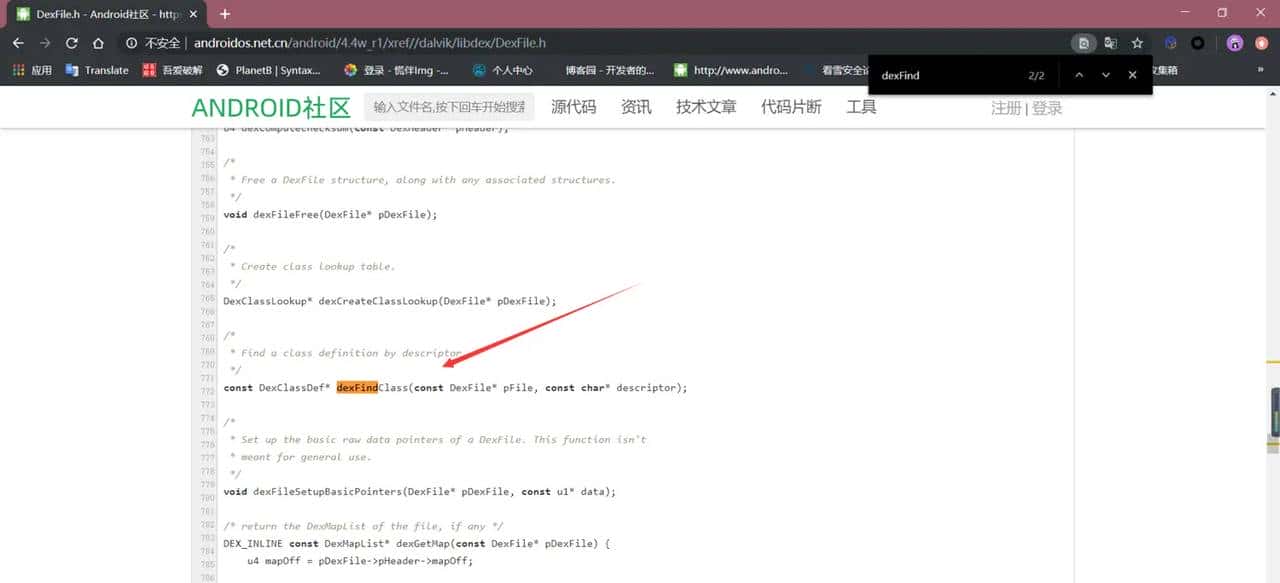The width and height of the screenshot is (1280, 583).
Task: Jump to next dexFind match with down arrow
Action: 1105,74
